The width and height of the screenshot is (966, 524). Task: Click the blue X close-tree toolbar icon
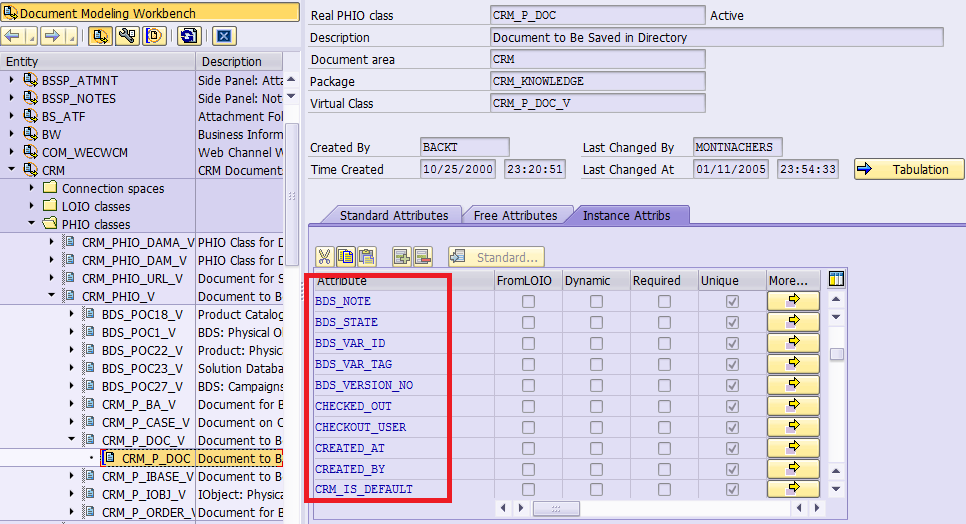tap(224, 36)
